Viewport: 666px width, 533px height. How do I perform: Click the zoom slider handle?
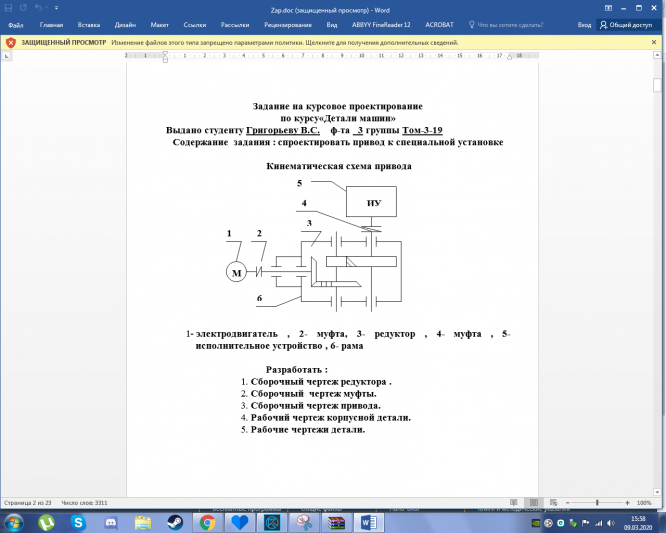coord(598,503)
